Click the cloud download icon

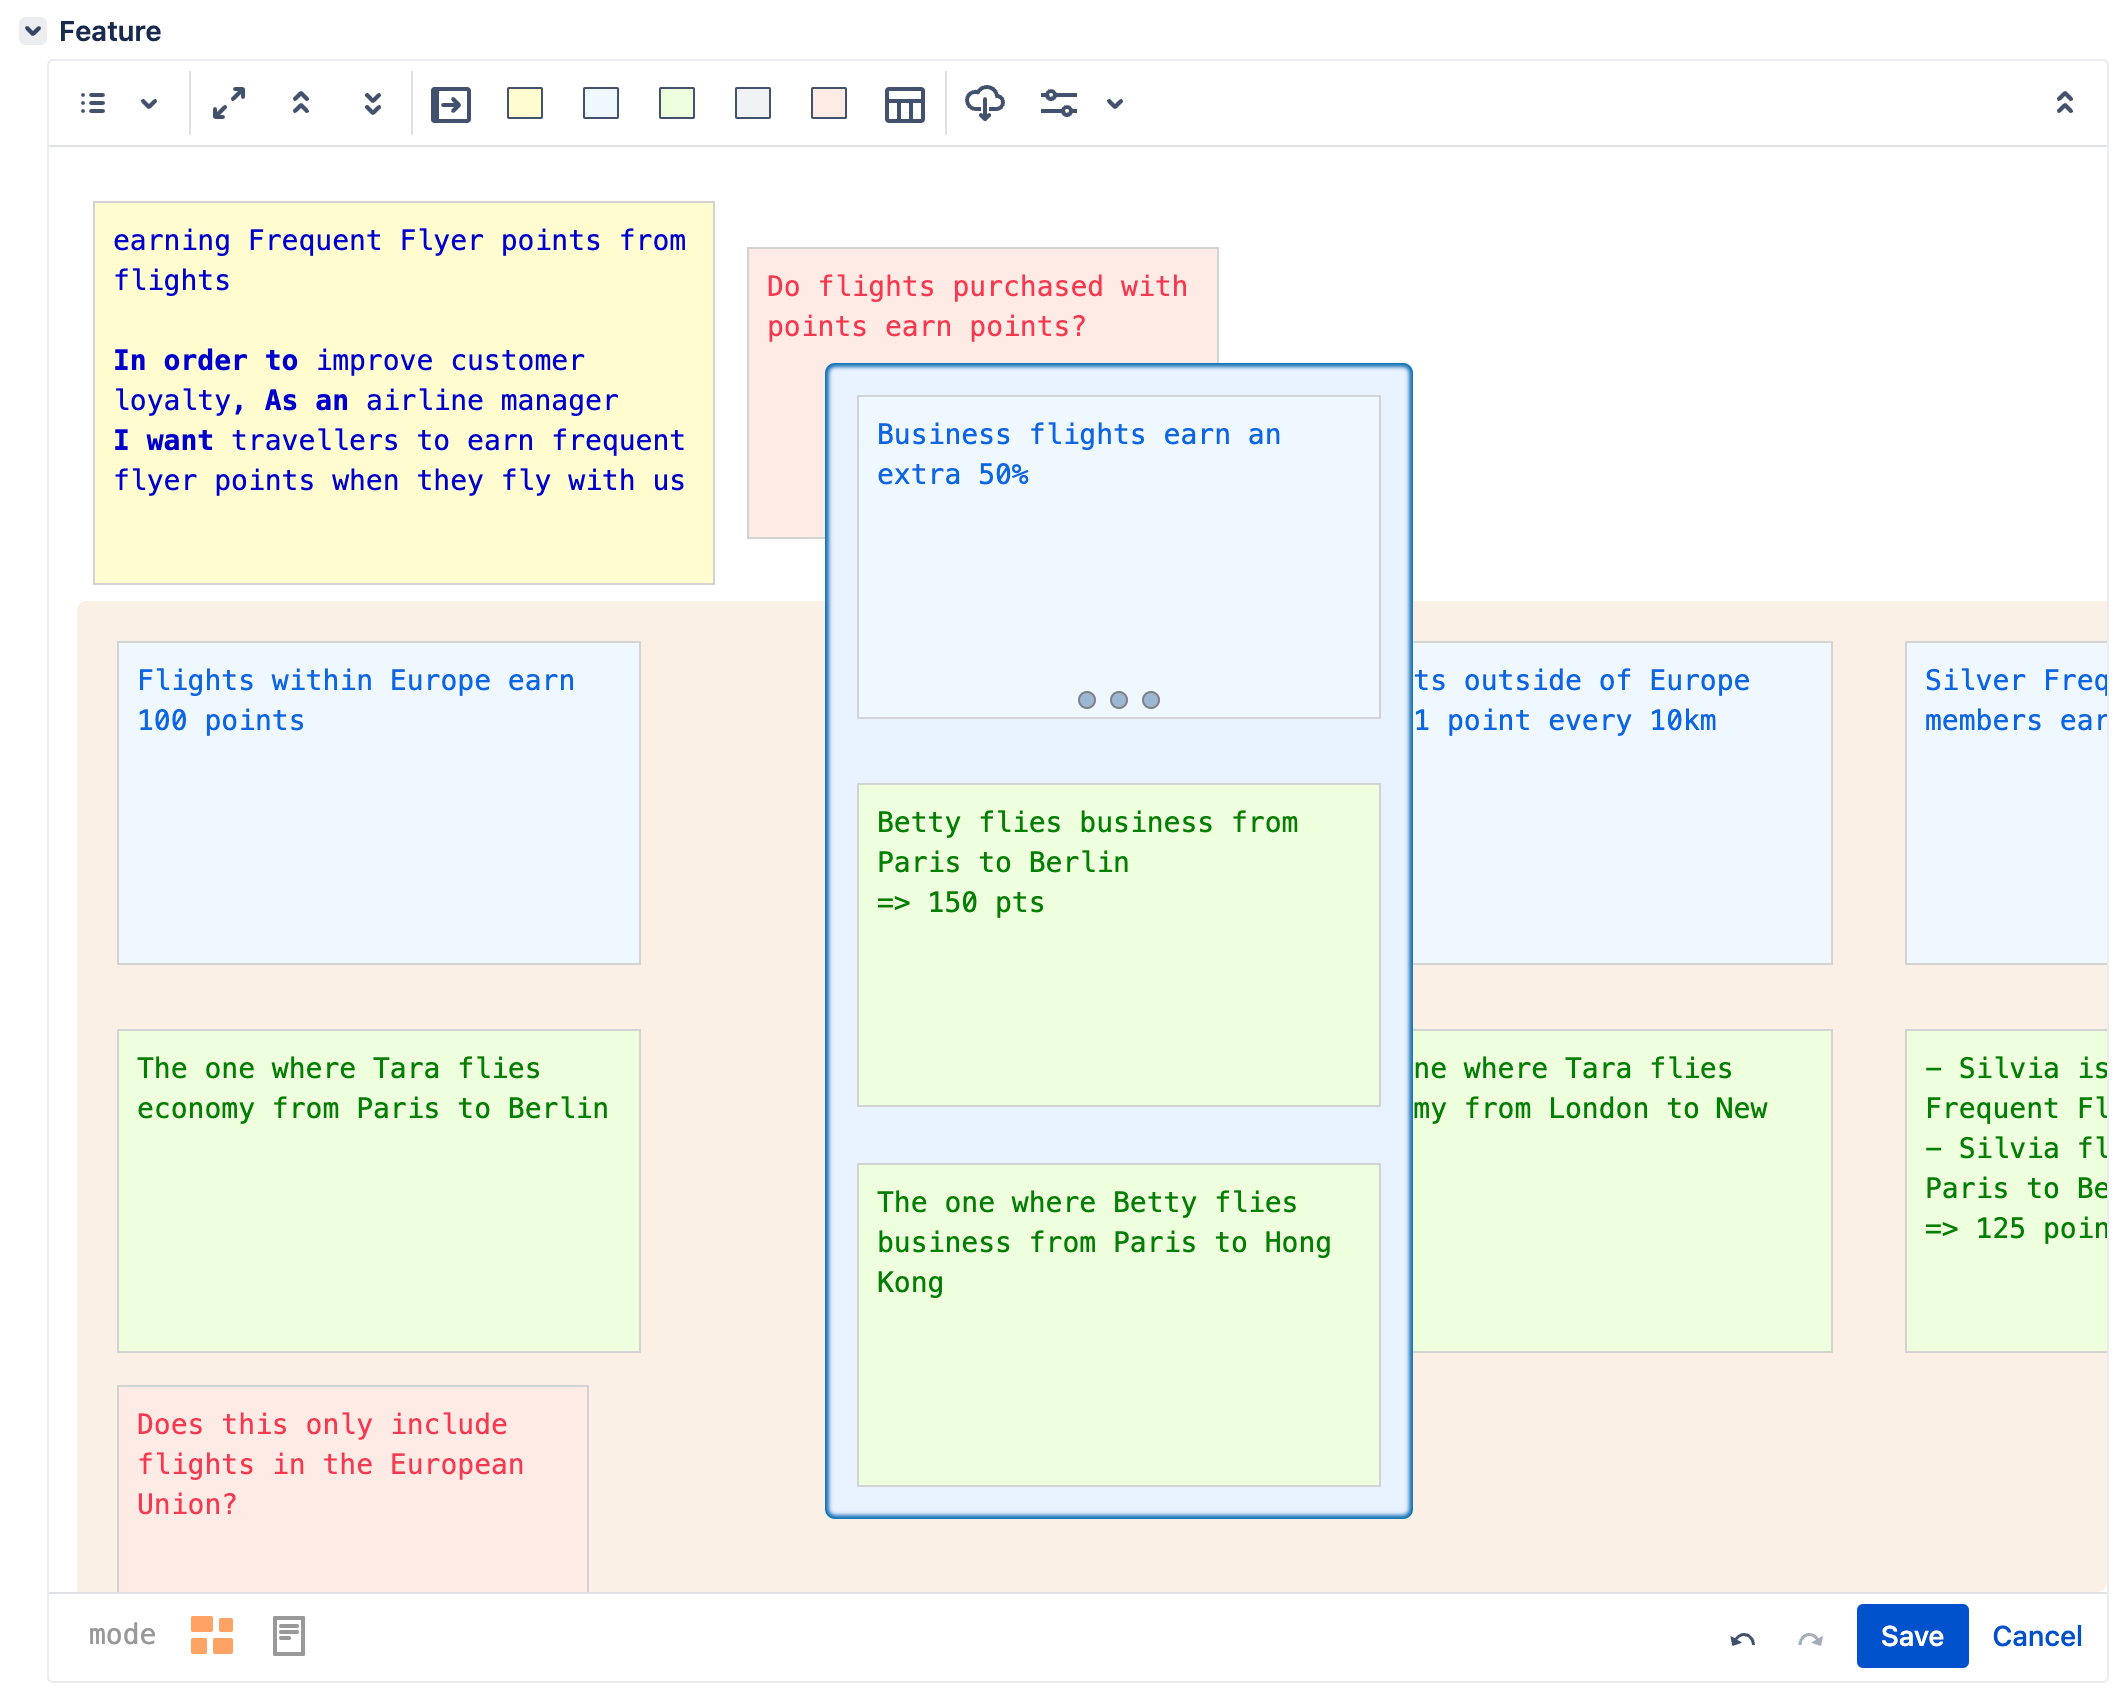click(x=984, y=103)
